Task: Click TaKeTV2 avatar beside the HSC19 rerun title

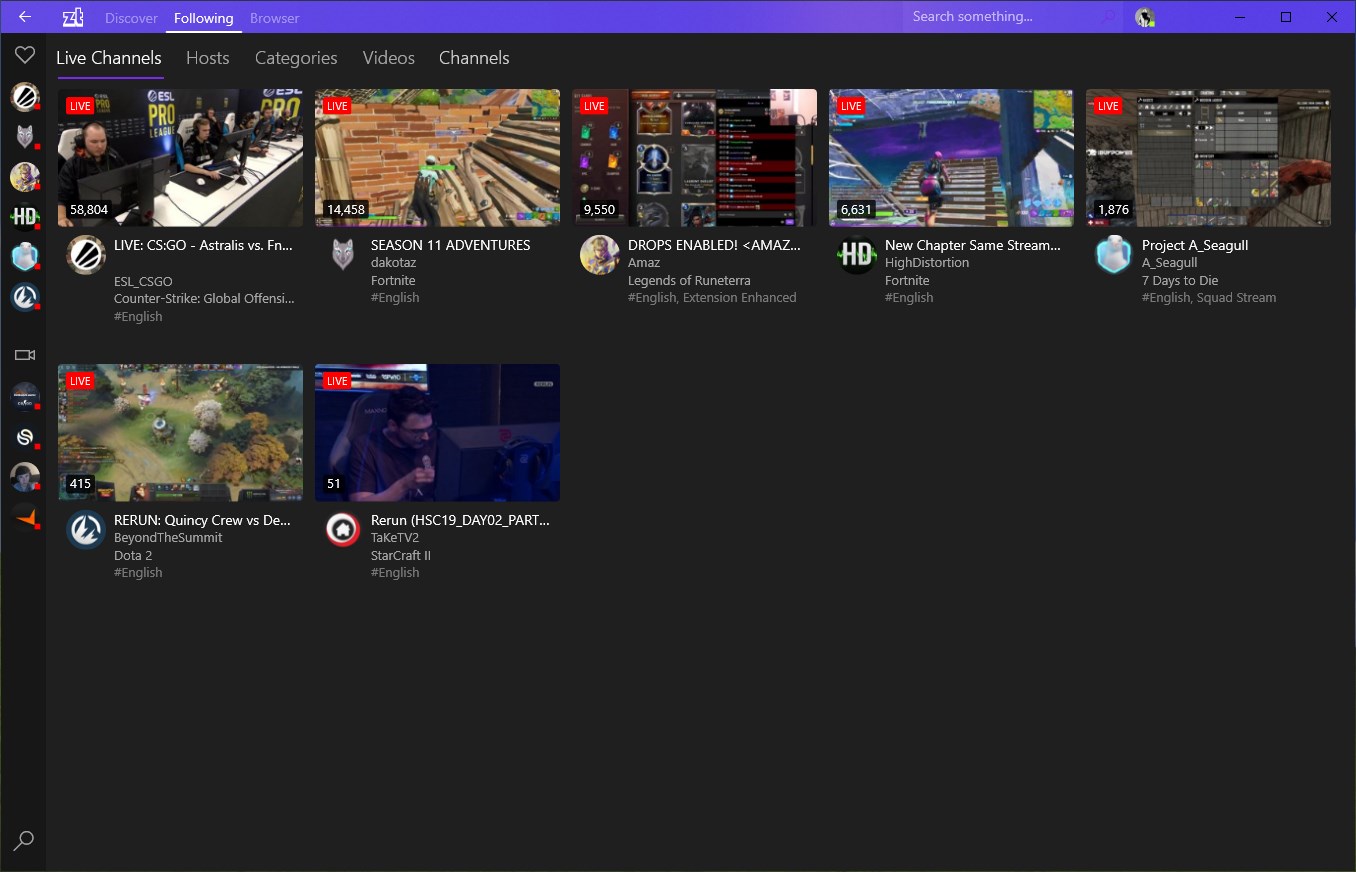Action: pyautogui.click(x=343, y=530)
